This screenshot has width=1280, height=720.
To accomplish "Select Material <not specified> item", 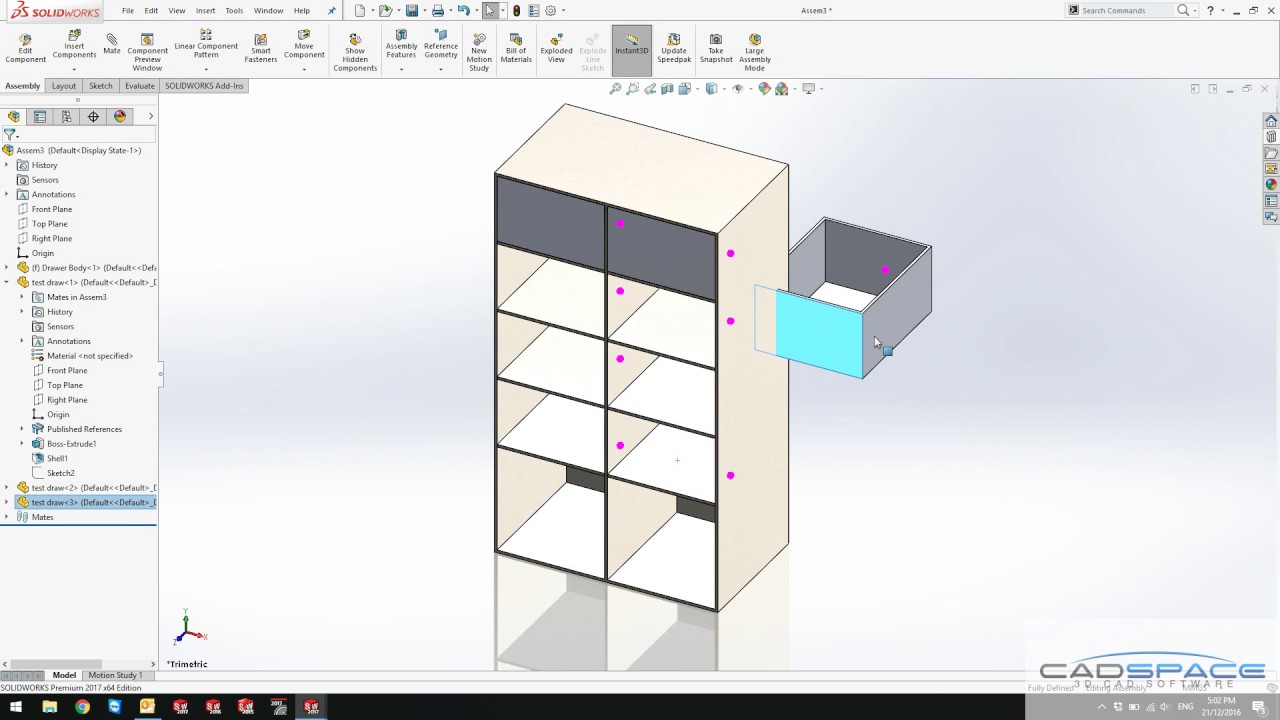I will pyautogui.click(x=82, y=356).
